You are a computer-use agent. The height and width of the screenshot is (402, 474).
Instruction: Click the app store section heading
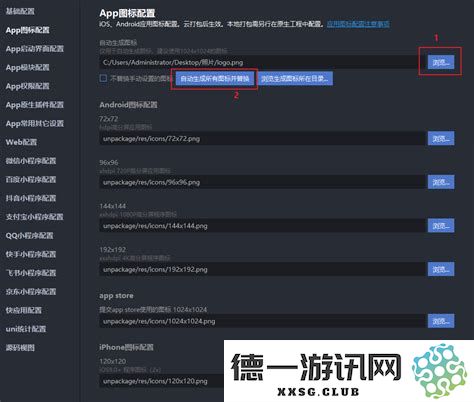click(116, 296)
